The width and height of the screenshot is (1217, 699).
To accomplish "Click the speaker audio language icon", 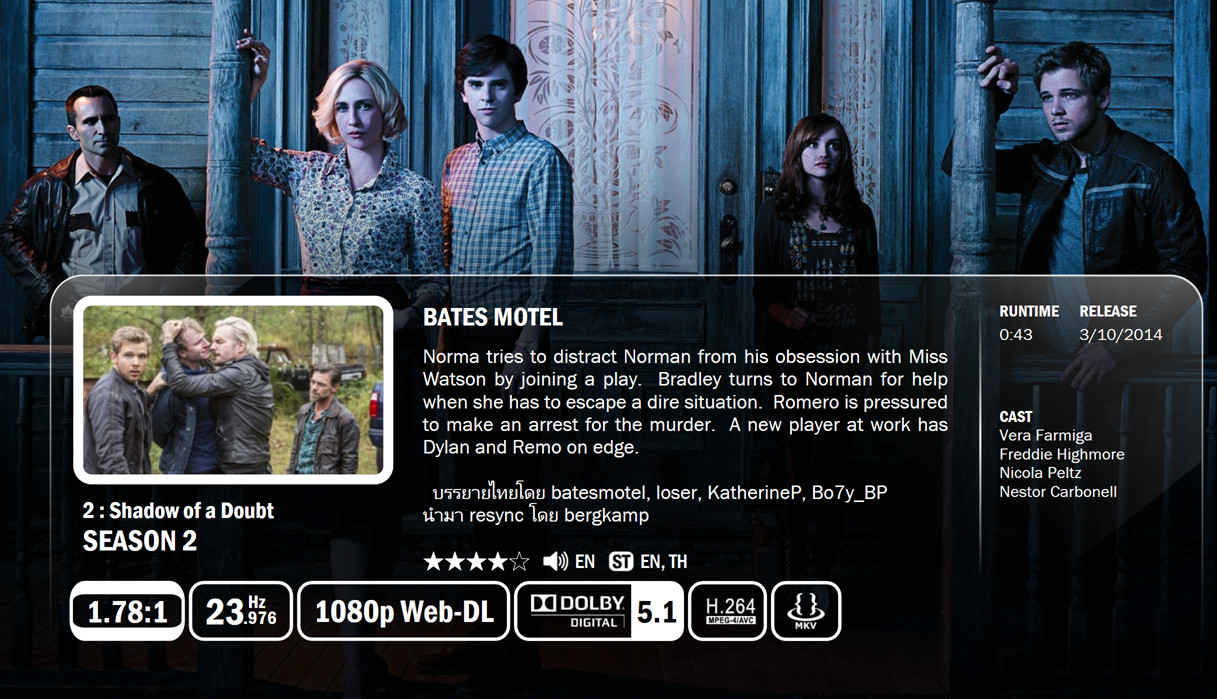I will pyautogui.click(x=555, y=561).
